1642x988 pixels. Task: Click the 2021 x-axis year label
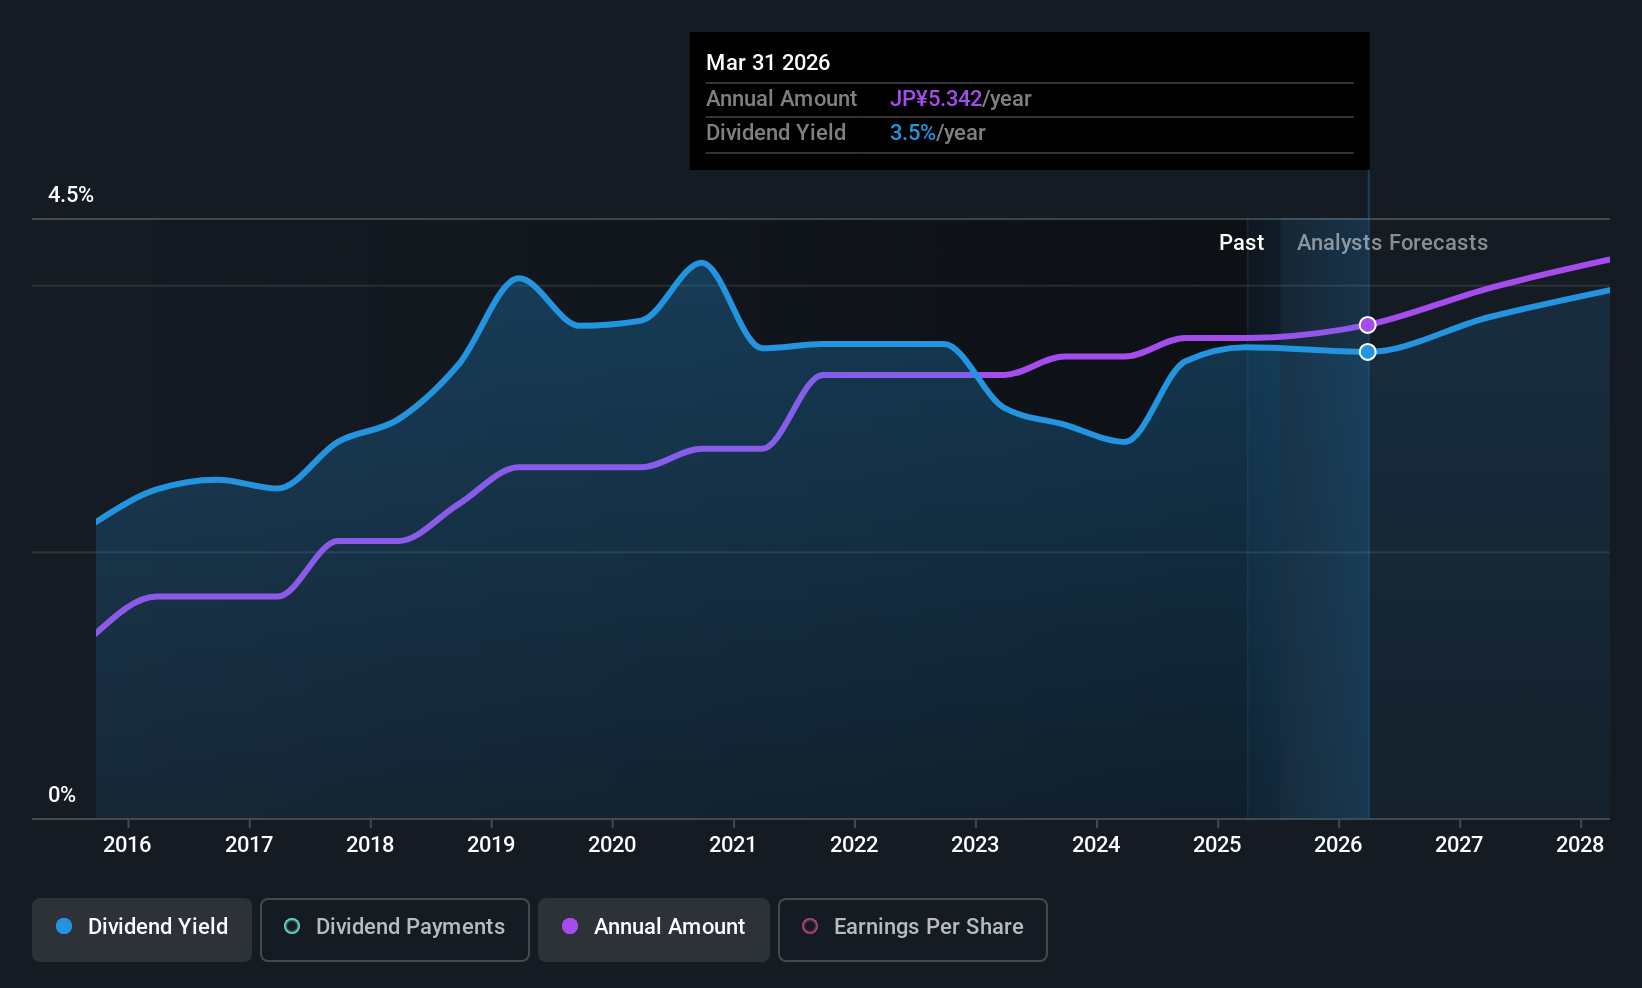(733, 844)
